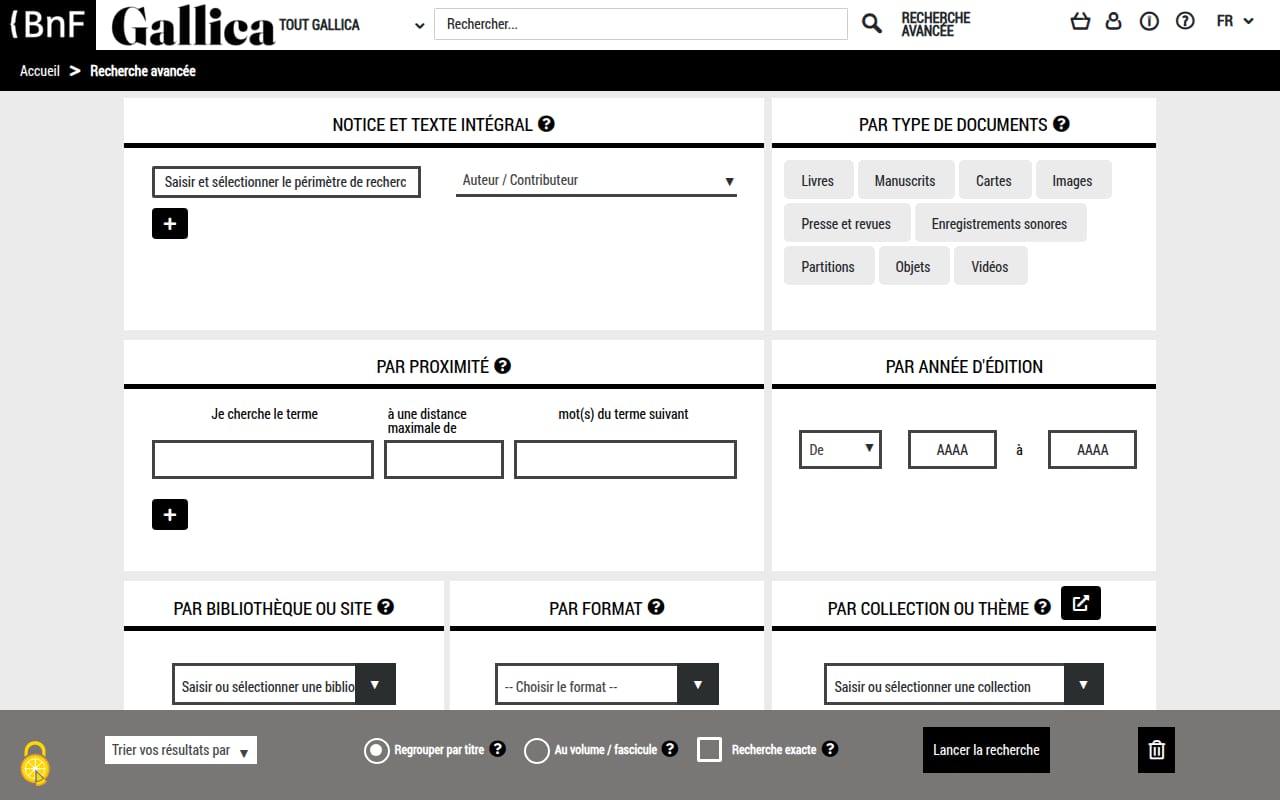Viewport: 1280px width, 800px height.
Task: Open the basket icon in header
Action: pyautogui.click(x=1080, y=21)
